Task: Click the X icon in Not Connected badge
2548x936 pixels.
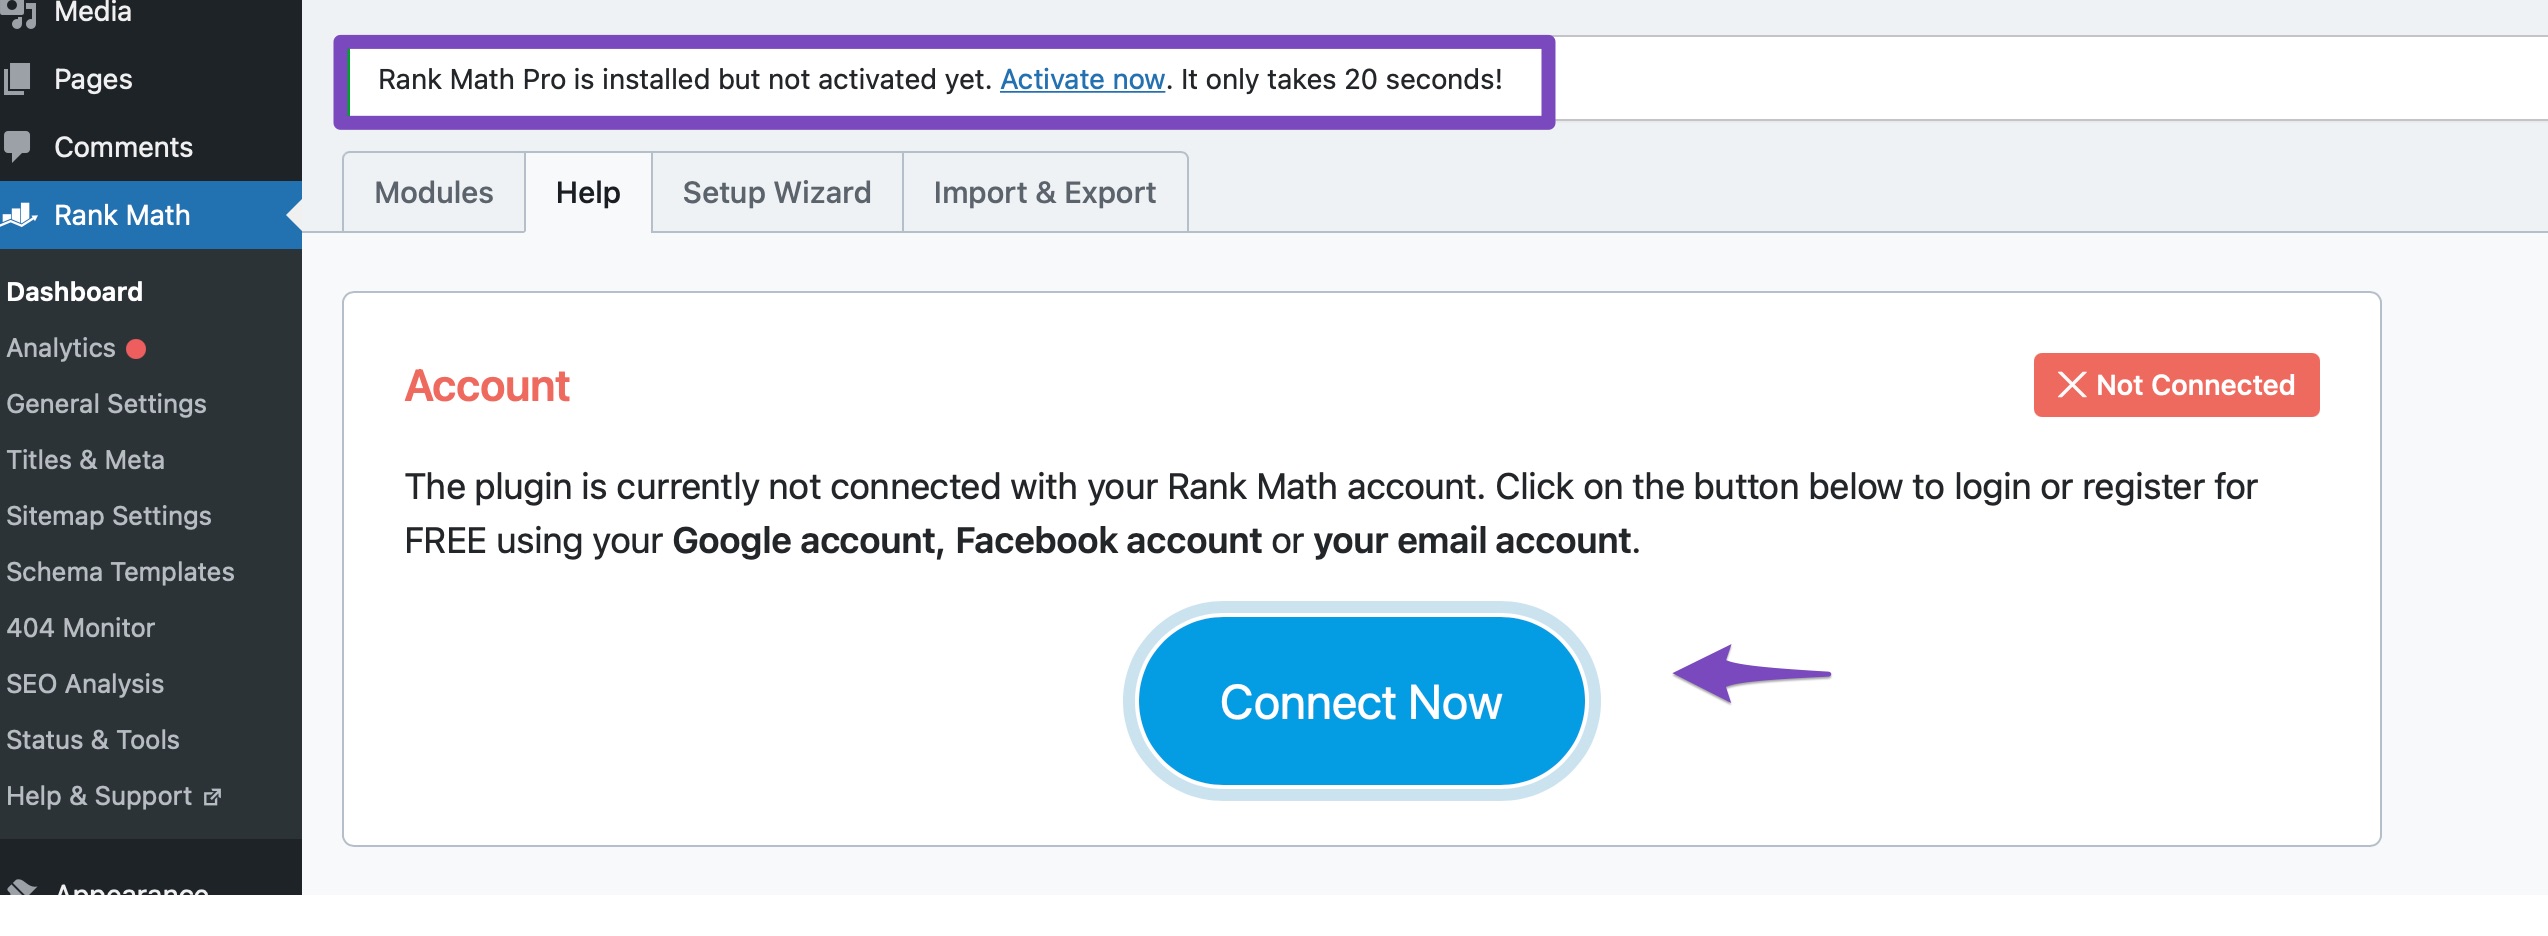Action: pyautogui.click(x=2072, y=385)
